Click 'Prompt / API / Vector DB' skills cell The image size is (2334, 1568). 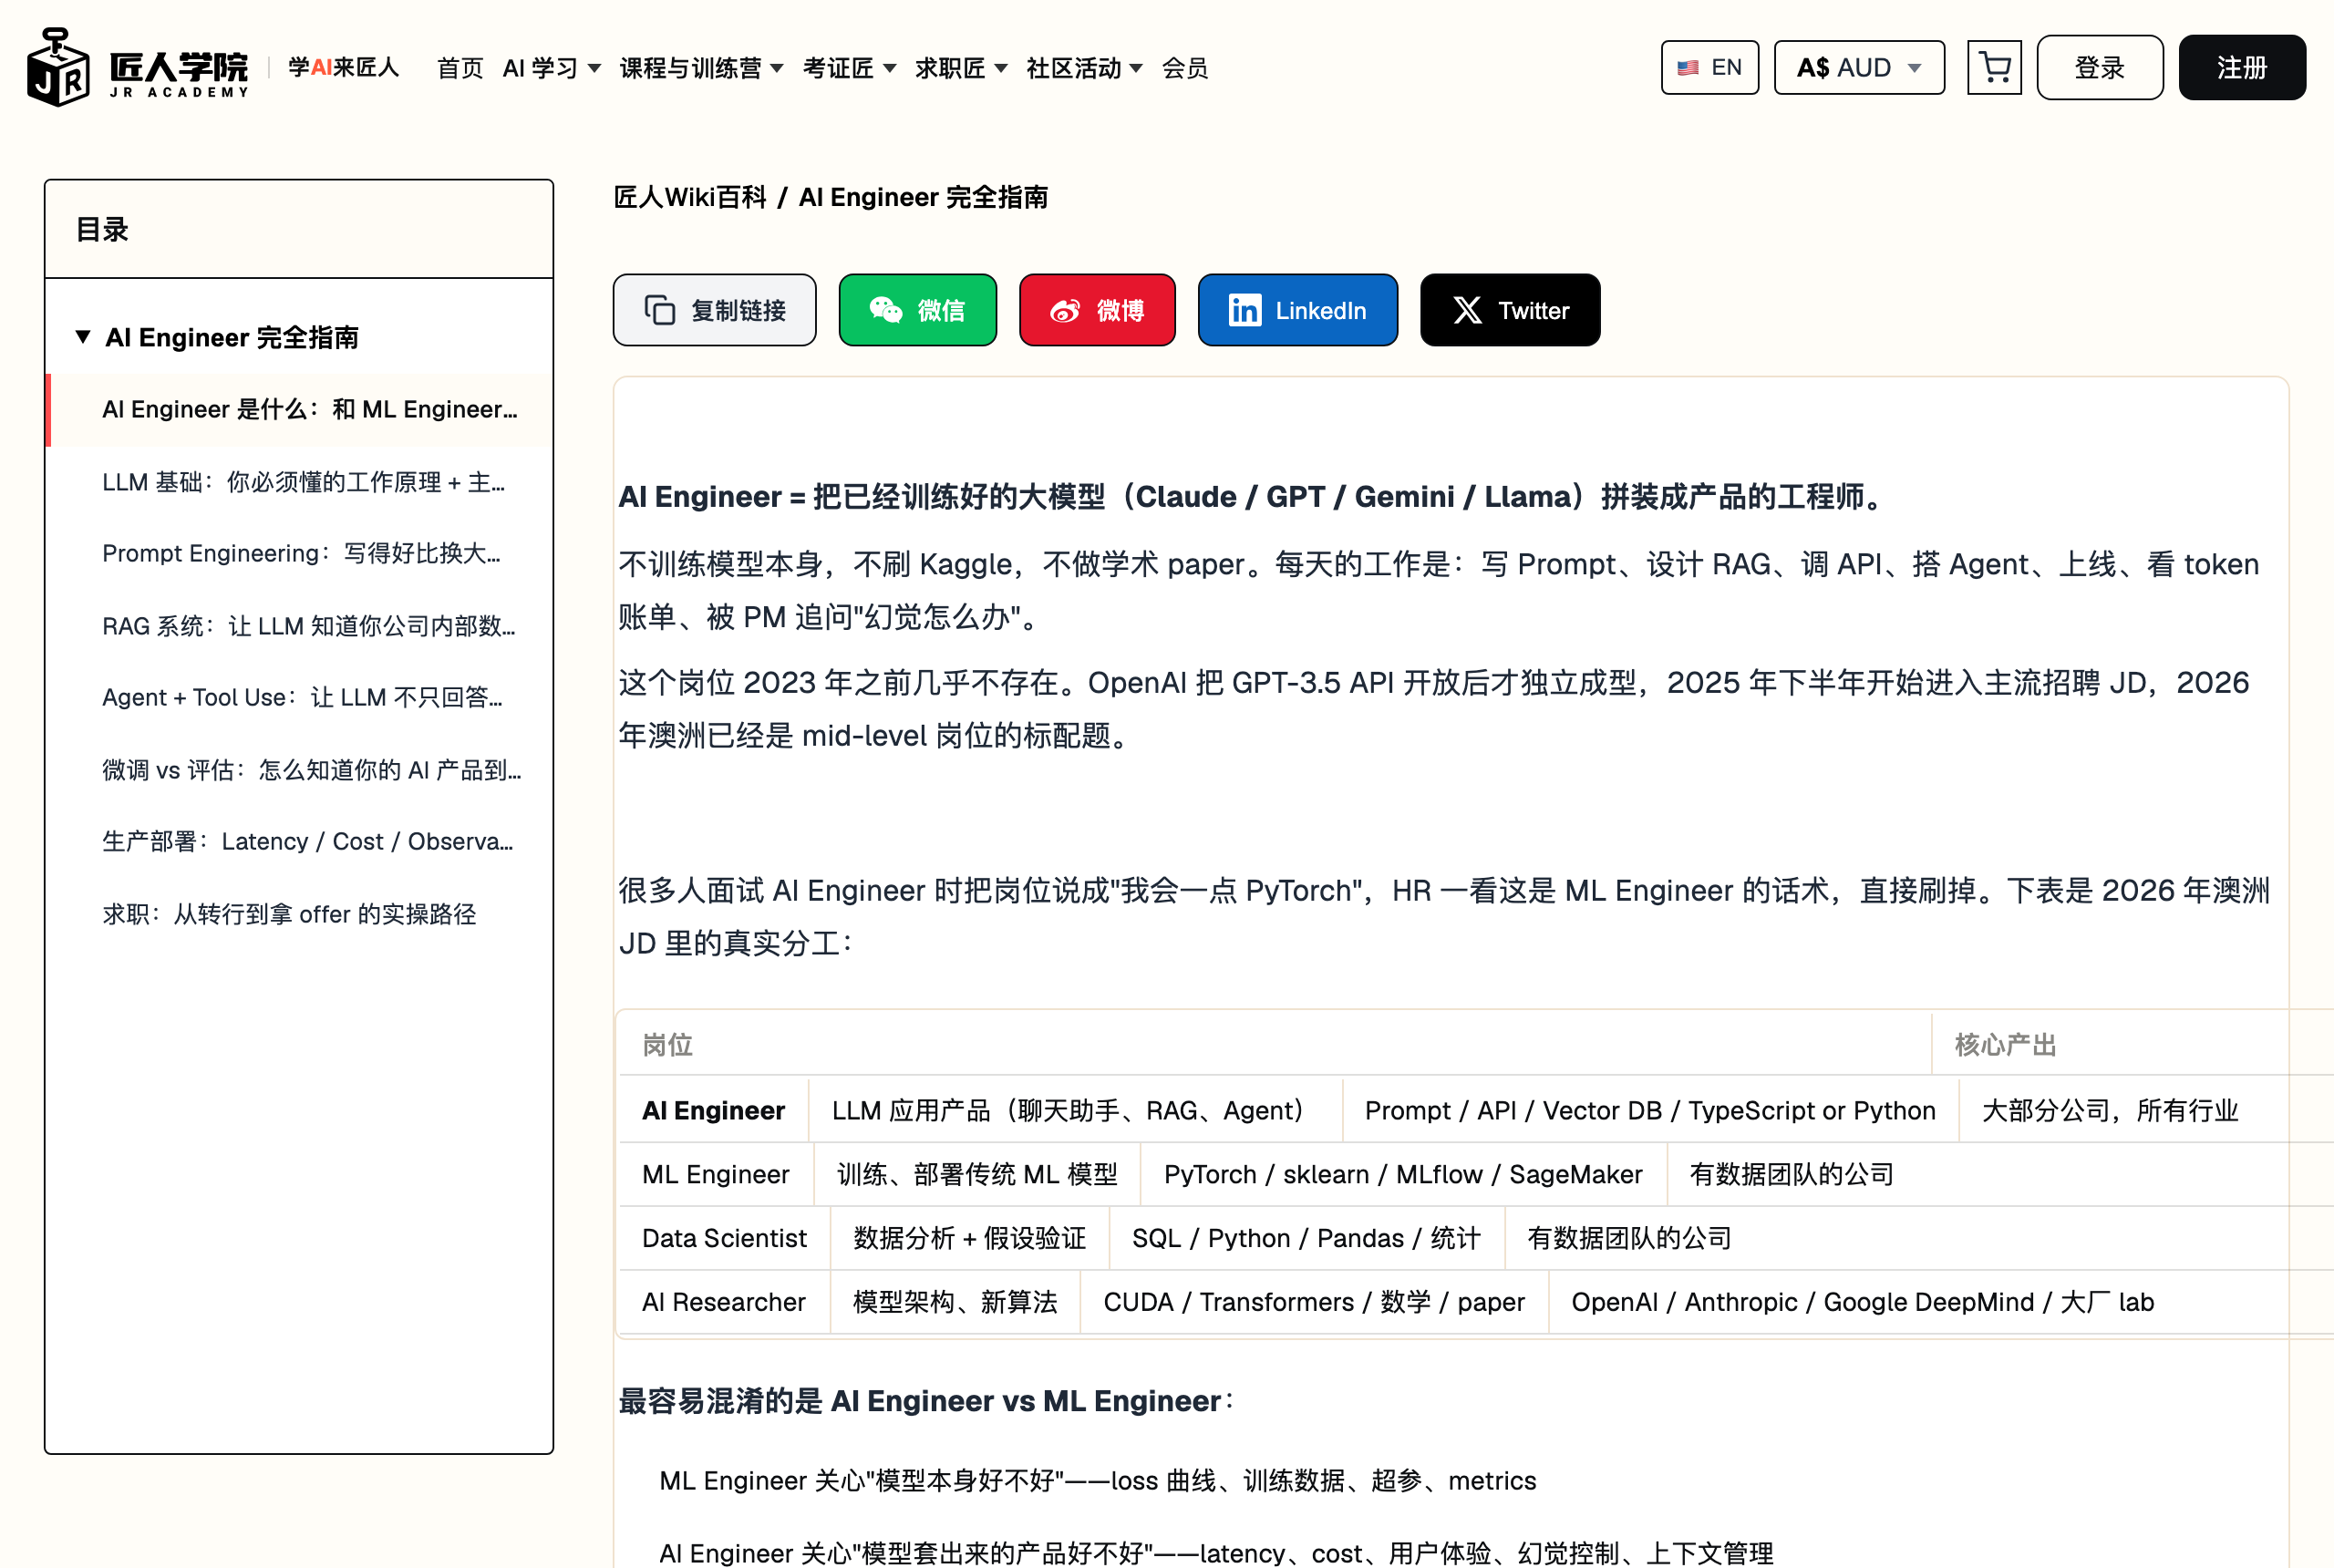pyautogui.click(x=1650, y=1110)
